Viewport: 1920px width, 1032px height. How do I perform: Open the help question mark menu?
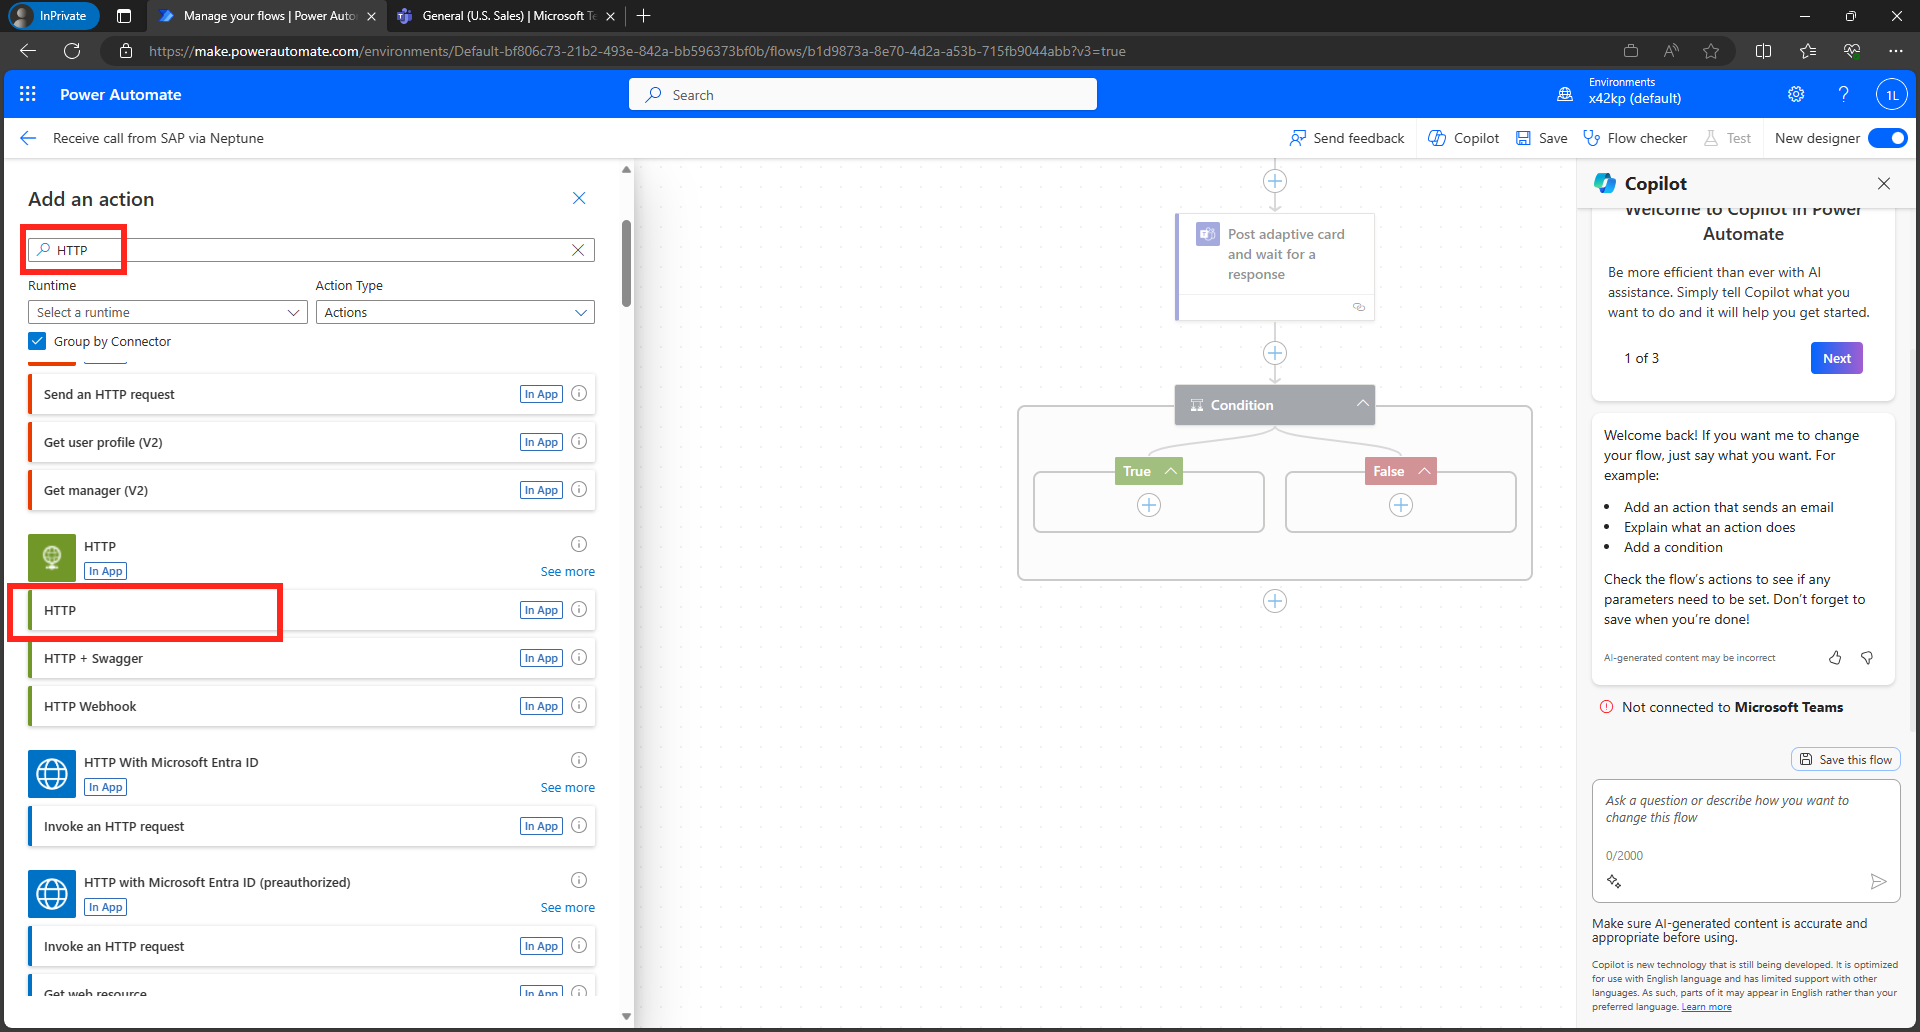click(1843, 94)
